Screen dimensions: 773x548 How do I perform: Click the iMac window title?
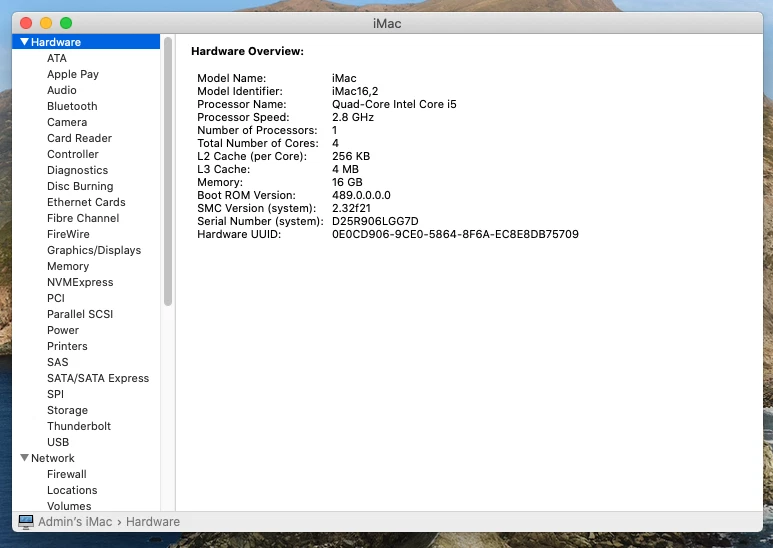click(387, 23)
